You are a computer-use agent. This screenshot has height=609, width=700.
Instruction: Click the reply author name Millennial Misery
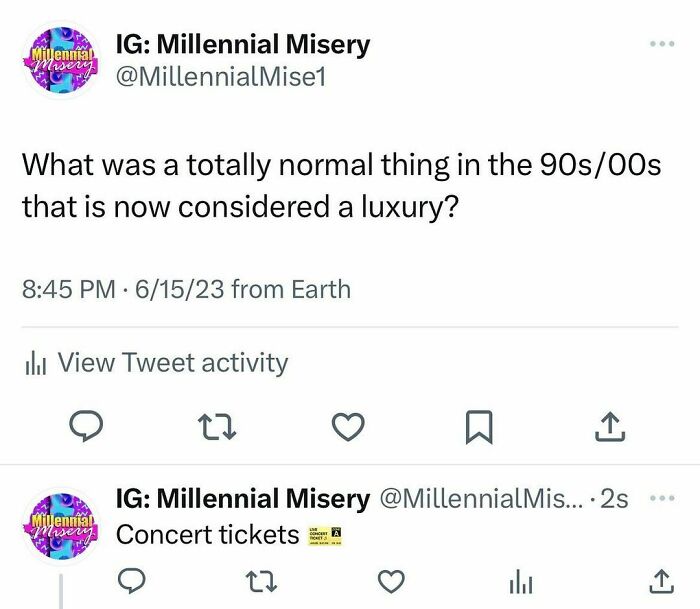coord(243,498)
